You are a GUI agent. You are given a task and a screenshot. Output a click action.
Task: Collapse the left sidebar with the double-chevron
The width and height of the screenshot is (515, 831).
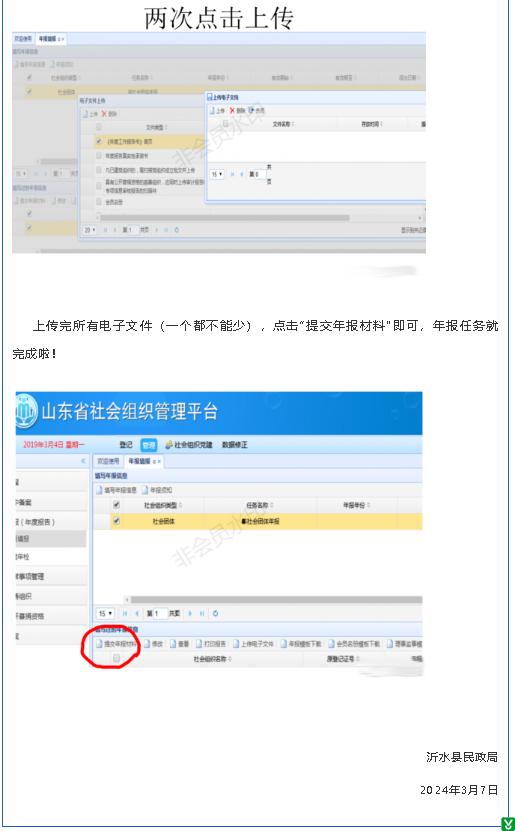[83, 461]
